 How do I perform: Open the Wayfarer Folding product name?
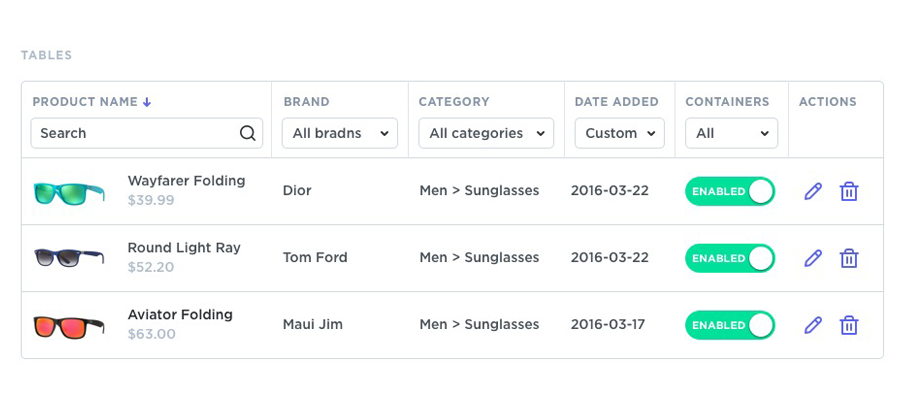[x=186, y=181]
